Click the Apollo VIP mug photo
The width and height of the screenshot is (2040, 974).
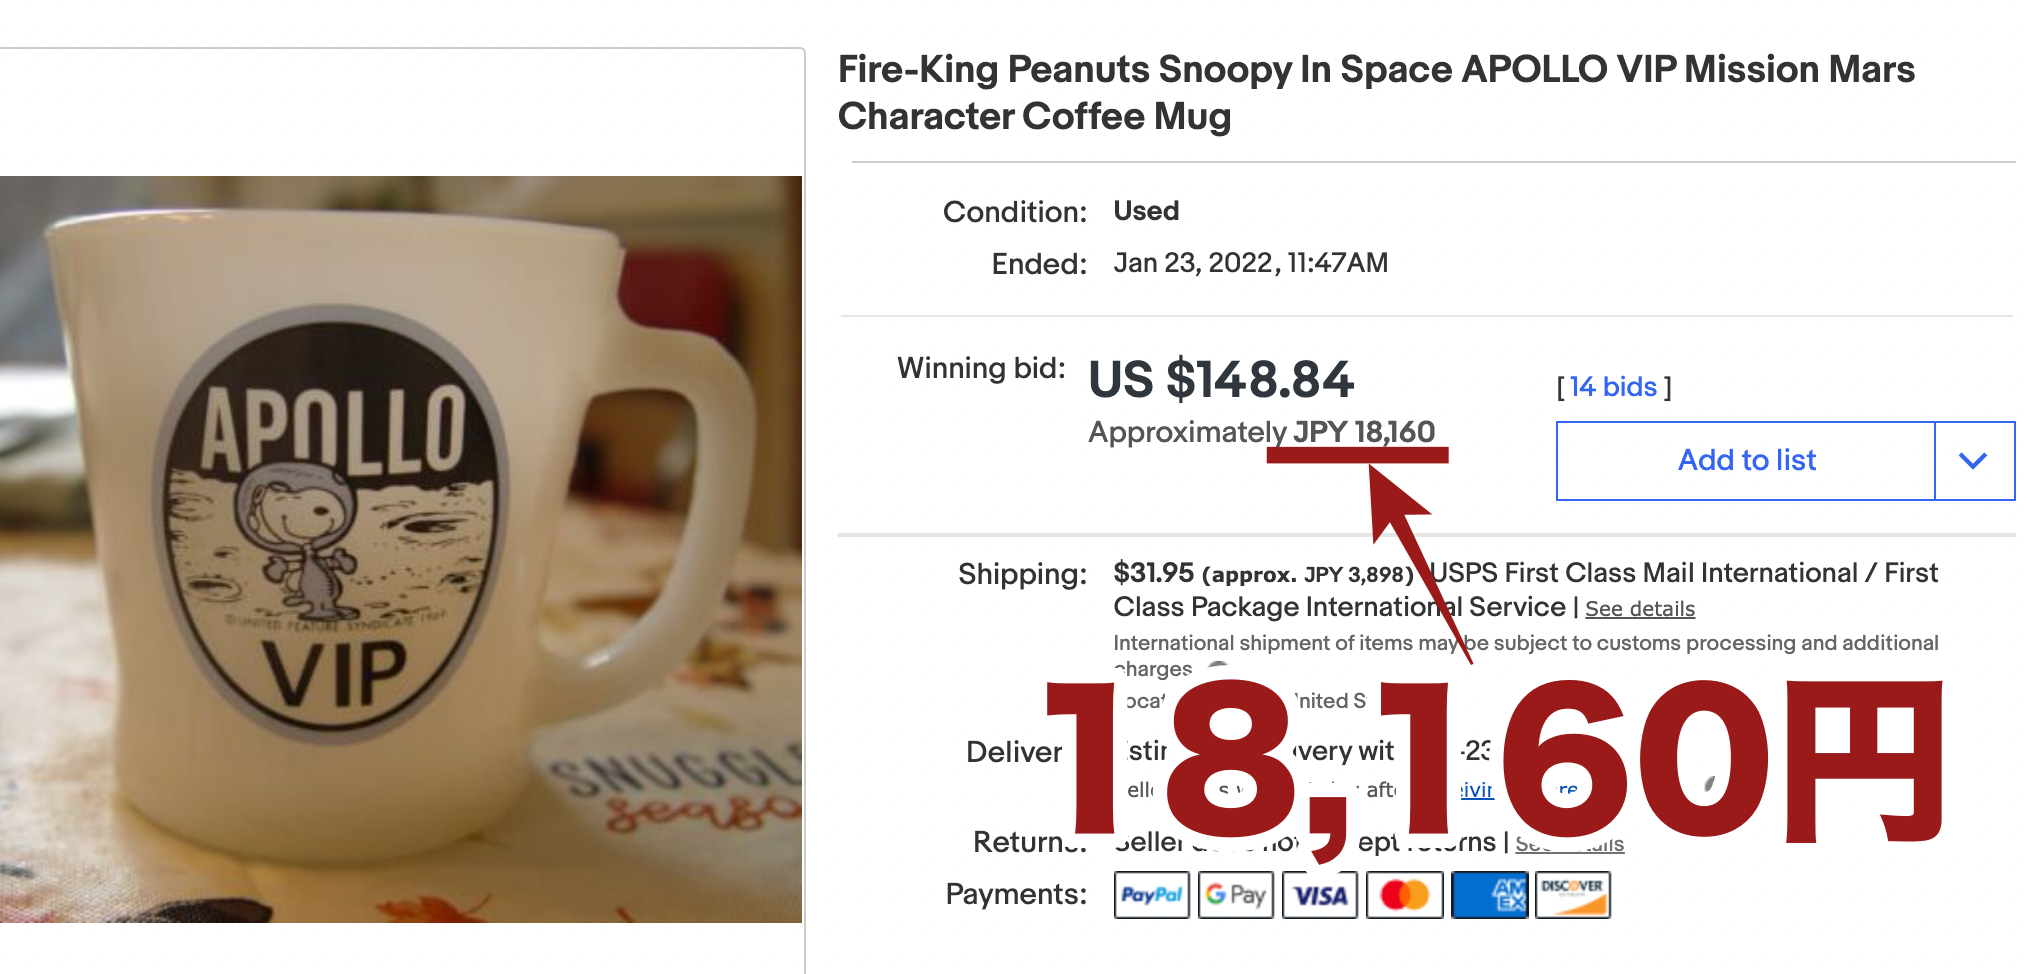pos(400,549)
